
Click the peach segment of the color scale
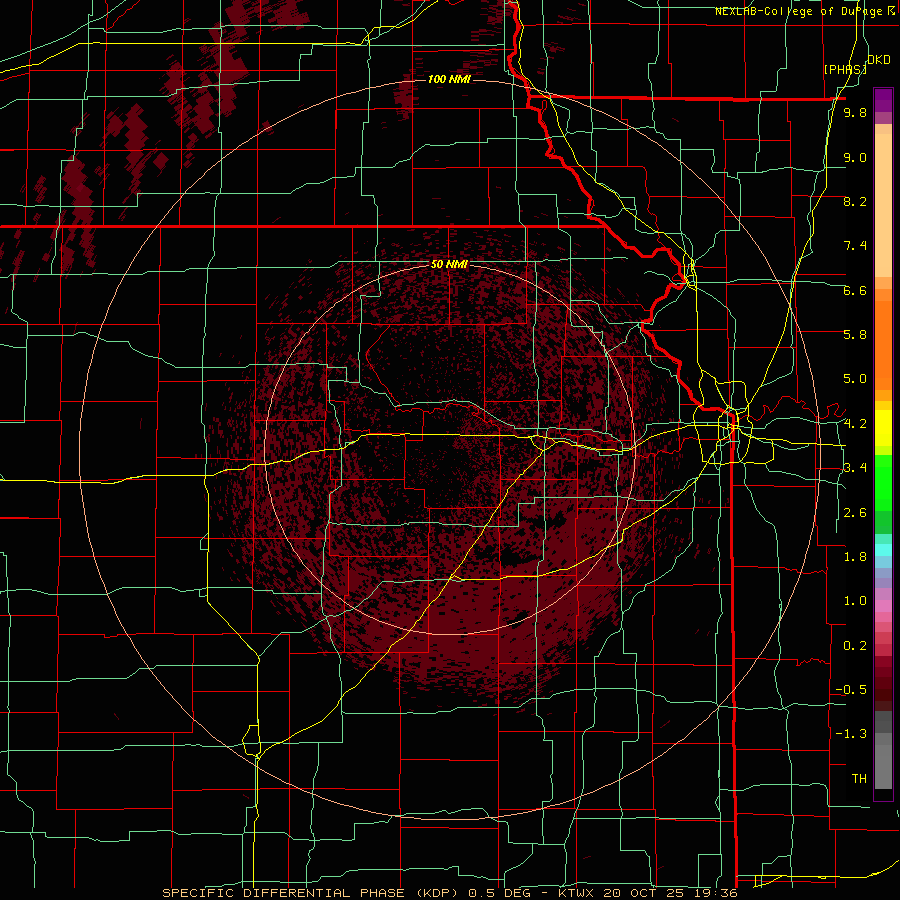point(883,201)
